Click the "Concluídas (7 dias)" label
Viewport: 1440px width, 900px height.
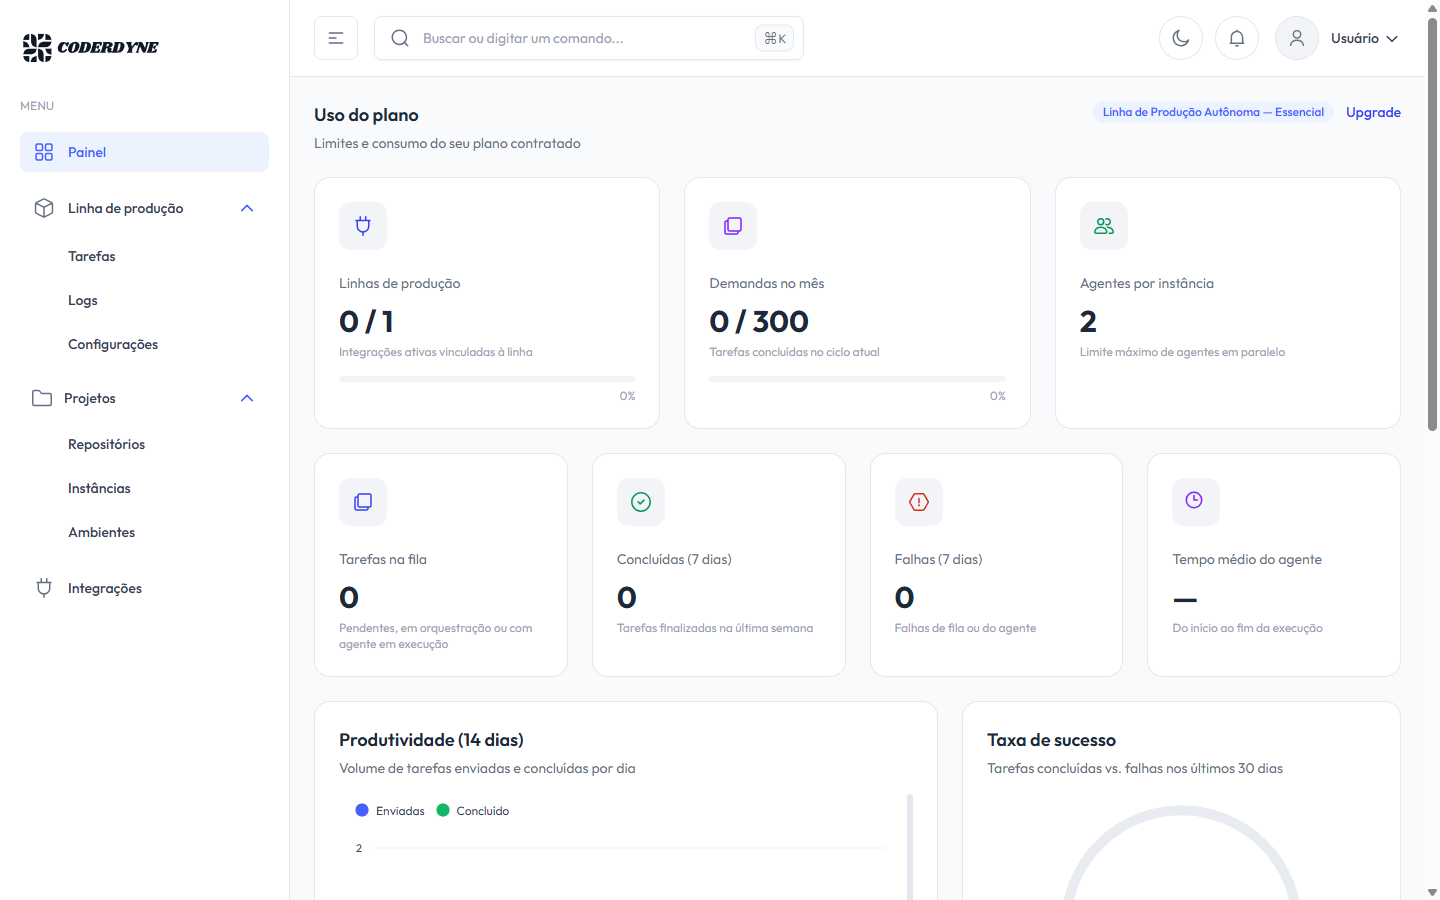pyautogui.click(x=674, y=559)
